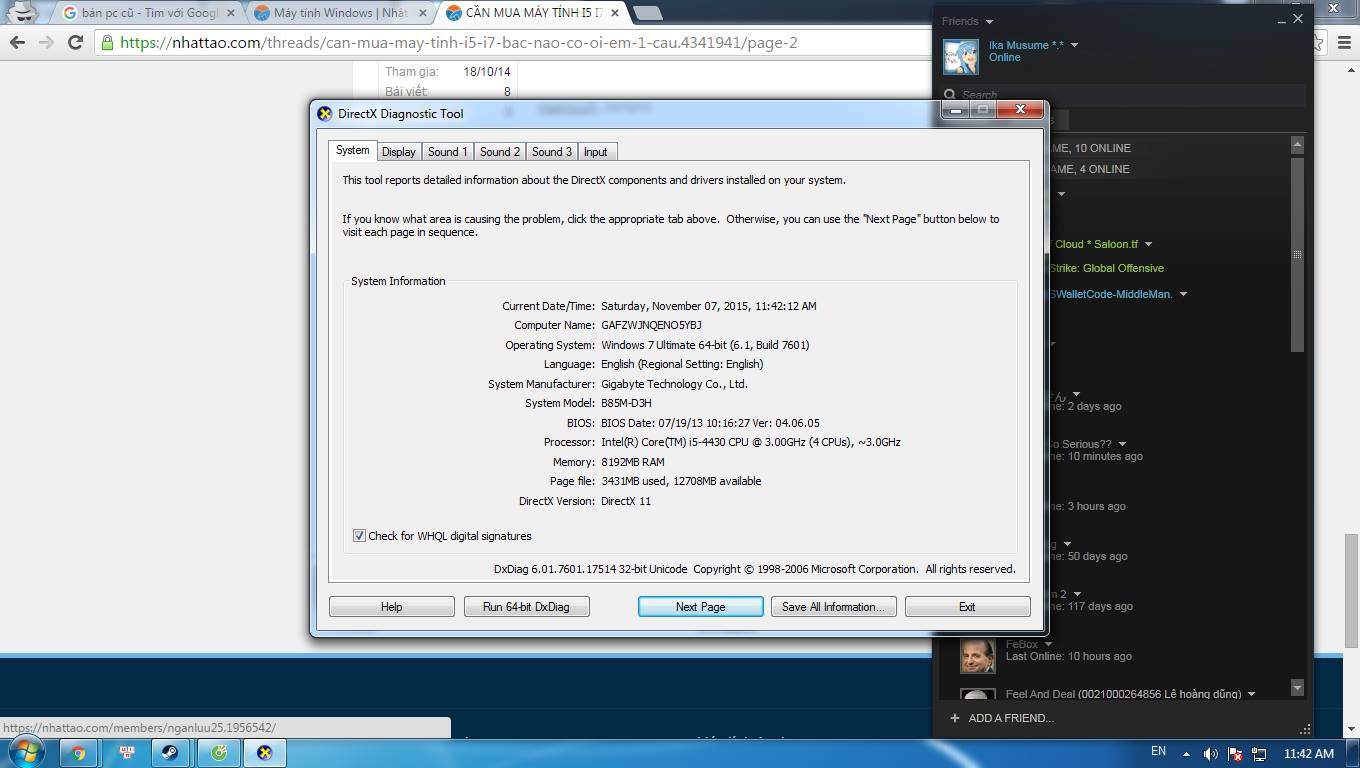Click the volume speaker tray icon
The width and height of the screenshot is (1360, 768).
click(x=1210, y=753)
